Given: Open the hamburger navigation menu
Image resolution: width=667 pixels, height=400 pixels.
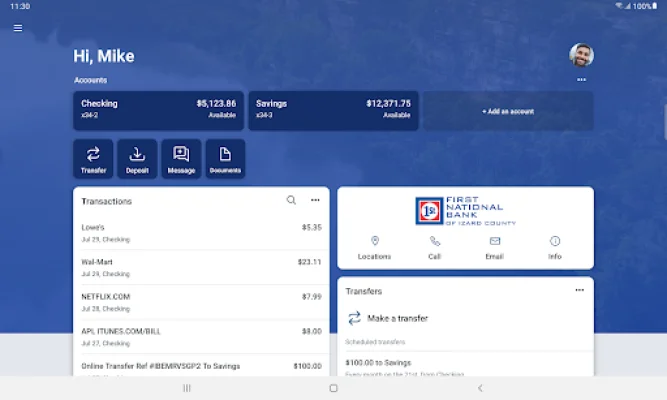Looking at the screenshot, I should pyautogui.click(x=18, y=28).
